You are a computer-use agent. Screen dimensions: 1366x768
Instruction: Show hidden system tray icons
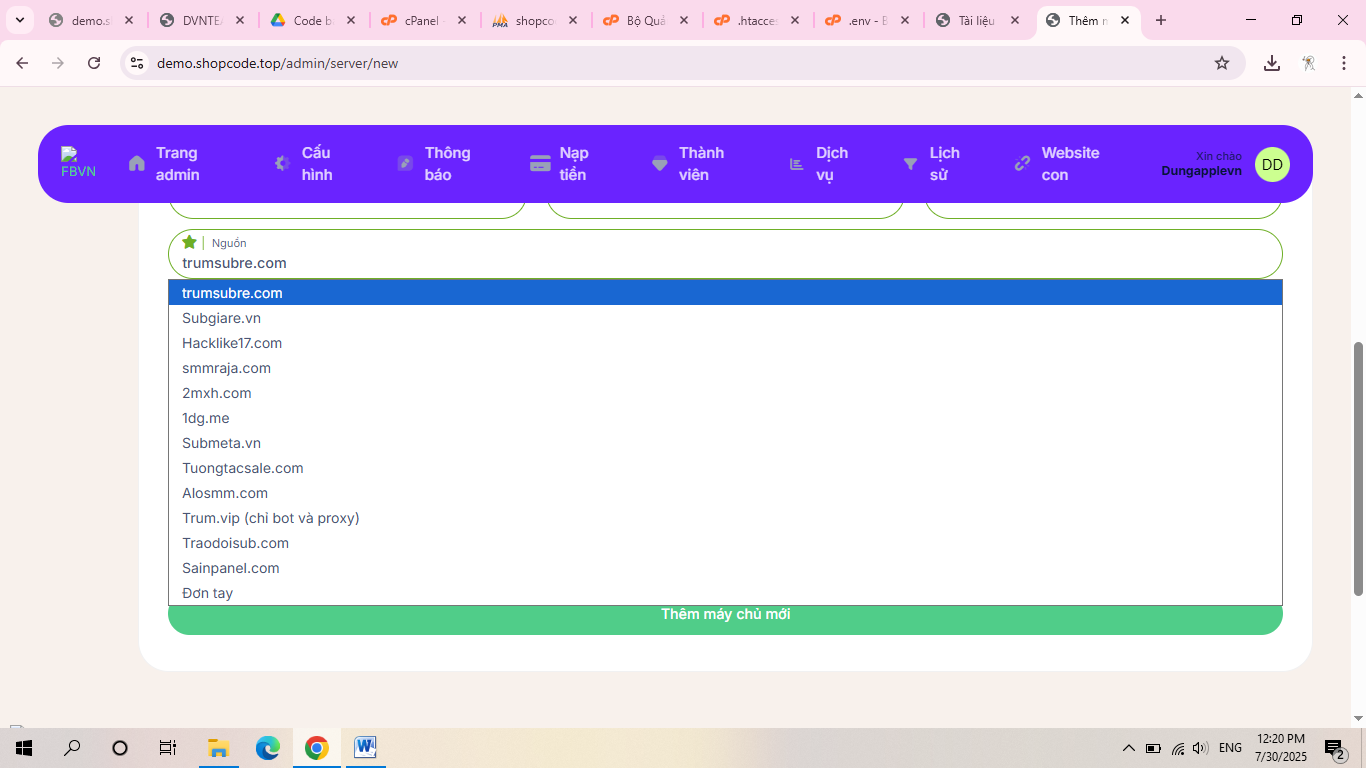click(x=1129, y=748)
